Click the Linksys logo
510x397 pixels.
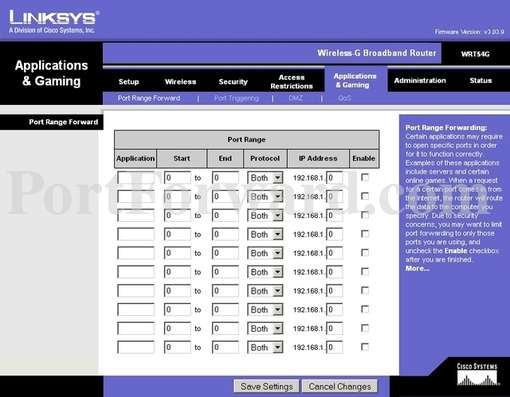pos(53,22)
